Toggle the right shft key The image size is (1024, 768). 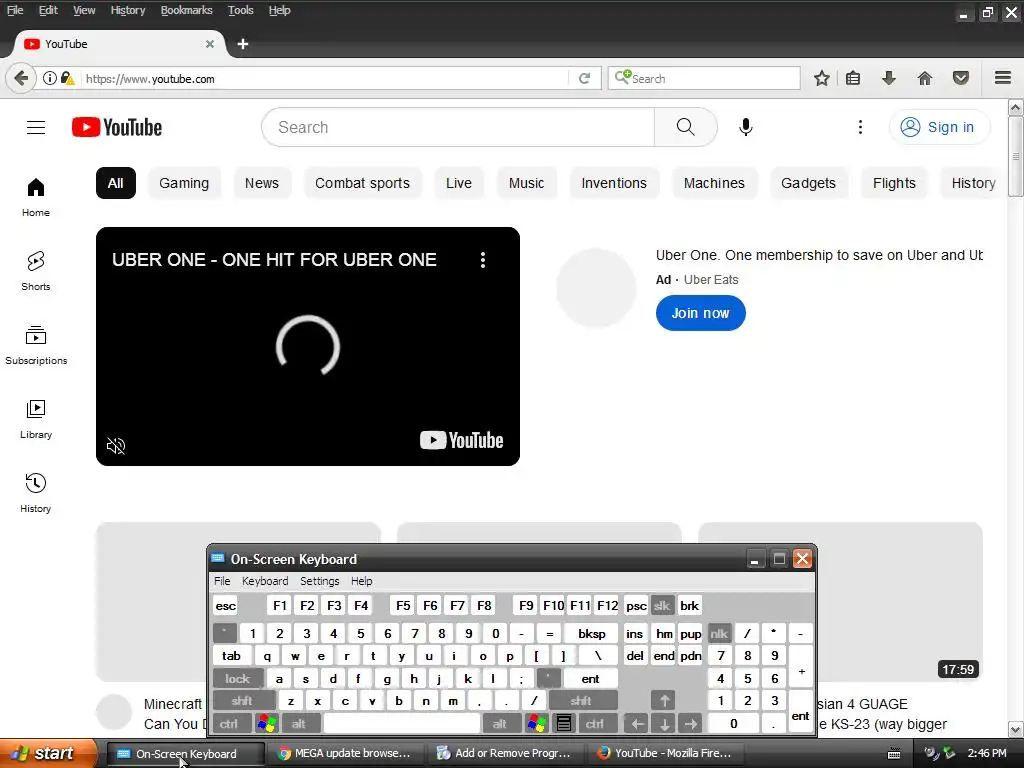point(581,701)
